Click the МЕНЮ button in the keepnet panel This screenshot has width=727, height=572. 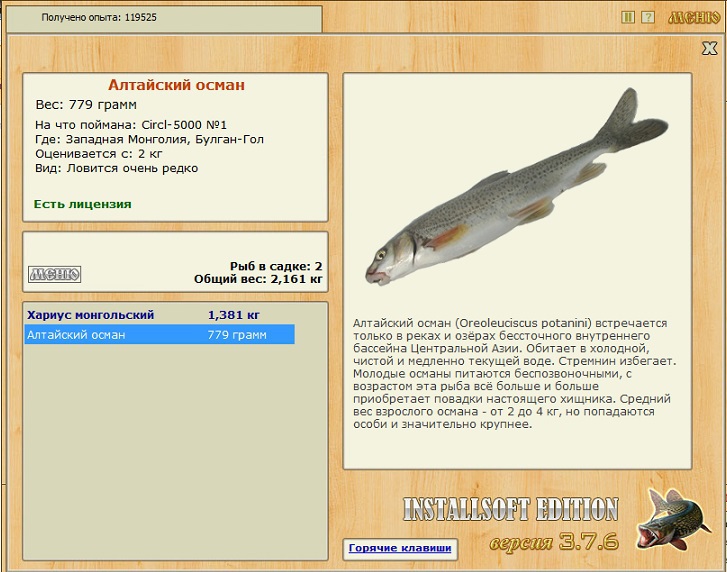coord(54,274)
